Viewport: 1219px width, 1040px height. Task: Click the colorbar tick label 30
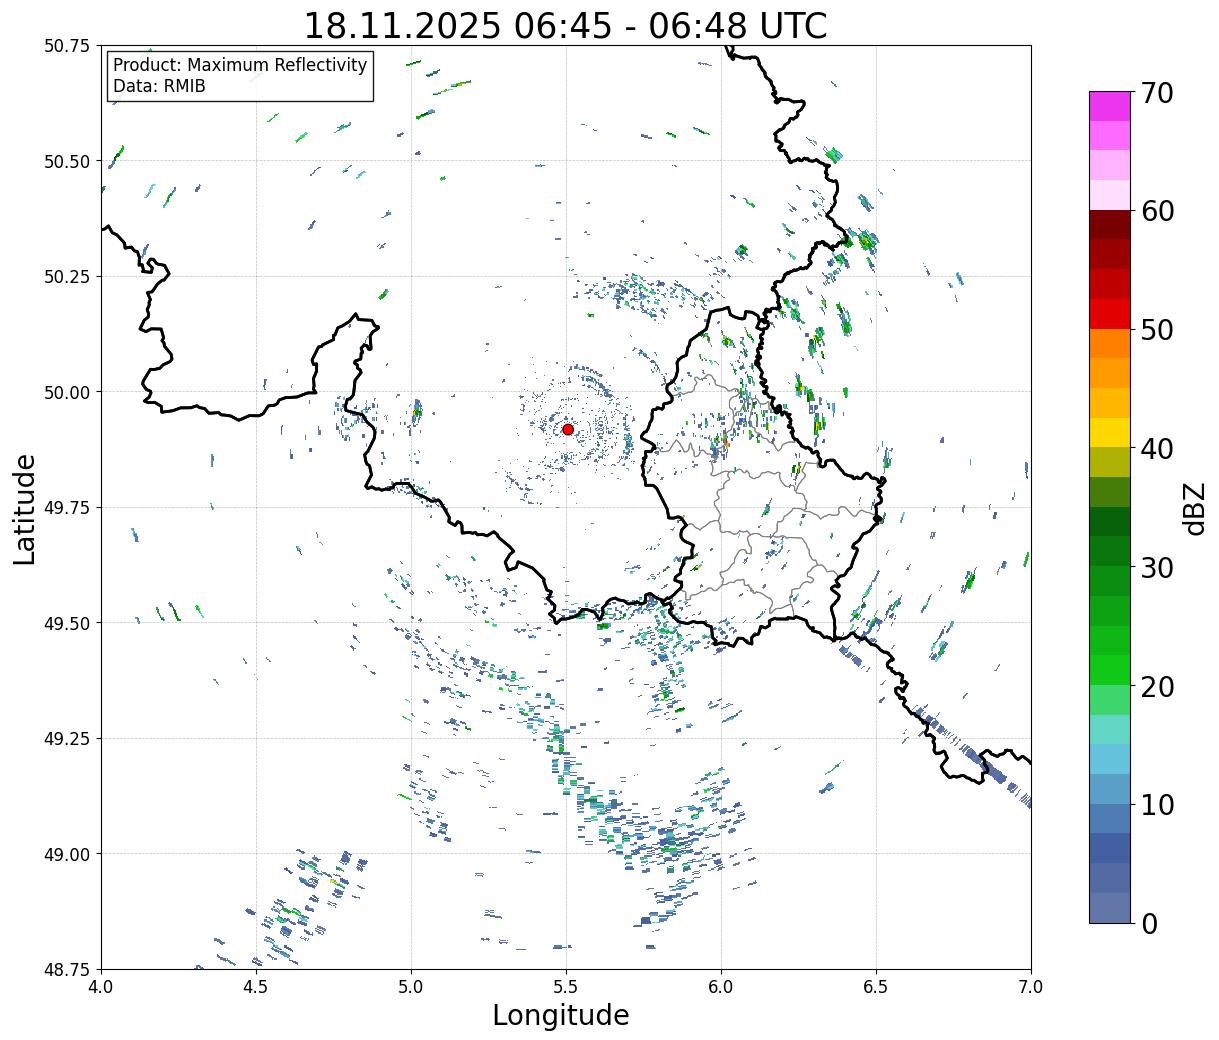1157,567
